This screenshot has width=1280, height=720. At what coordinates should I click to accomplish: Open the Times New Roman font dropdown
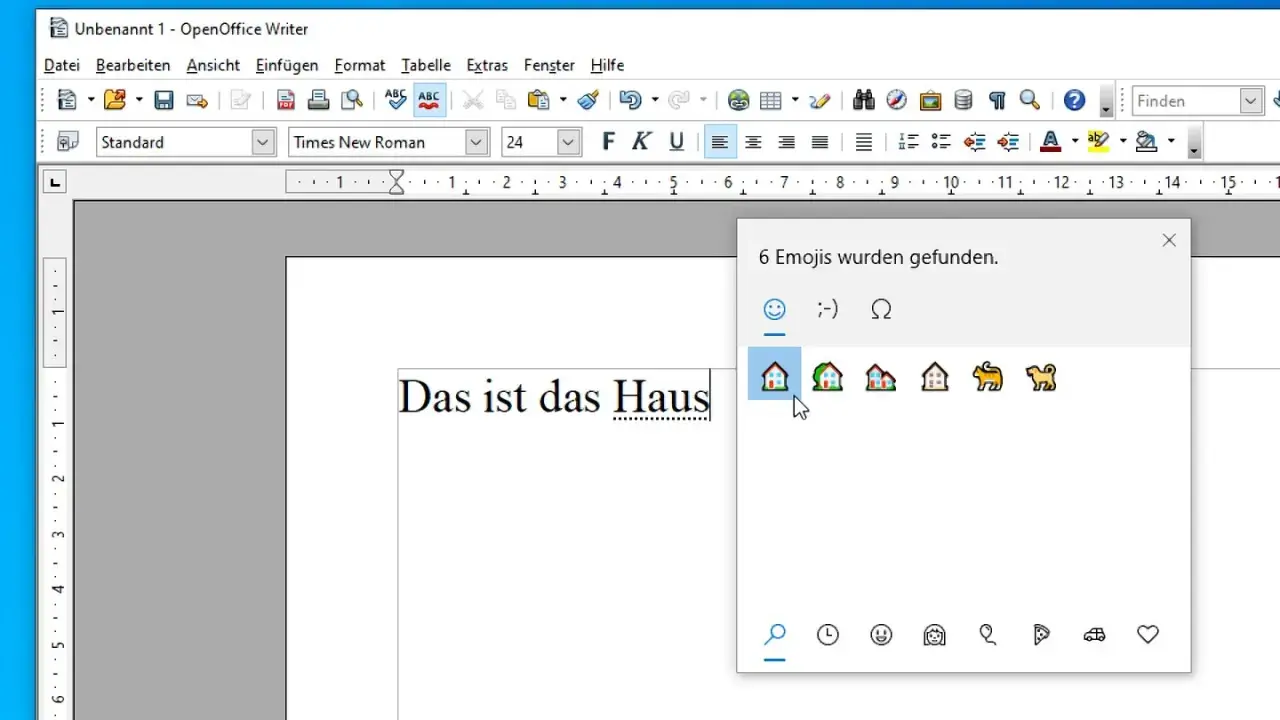point(477,142)
